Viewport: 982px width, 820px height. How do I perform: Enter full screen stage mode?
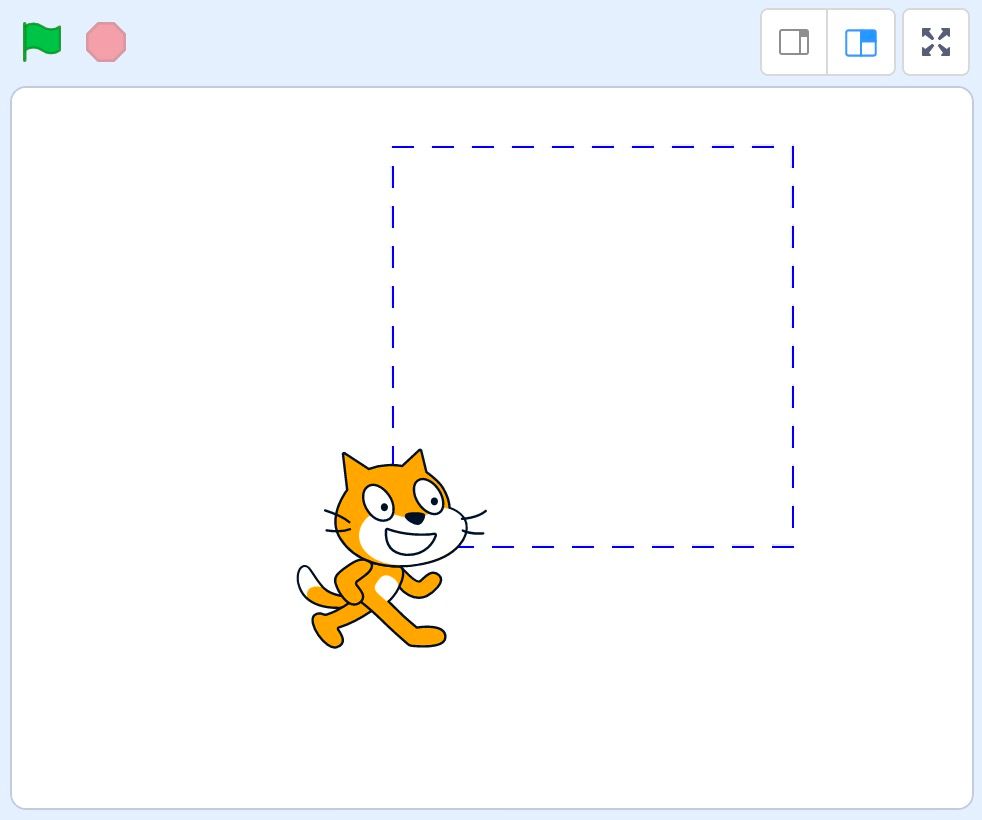[x=936, y=42]
